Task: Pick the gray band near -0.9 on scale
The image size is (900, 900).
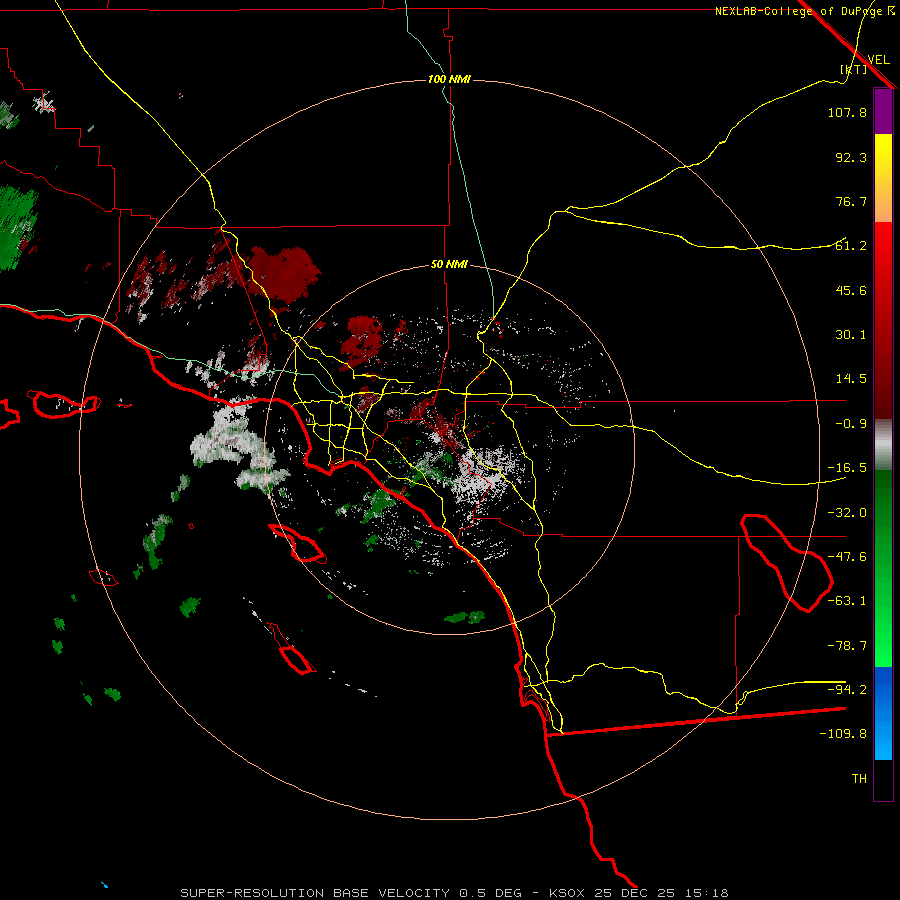Action: (883, 445)
